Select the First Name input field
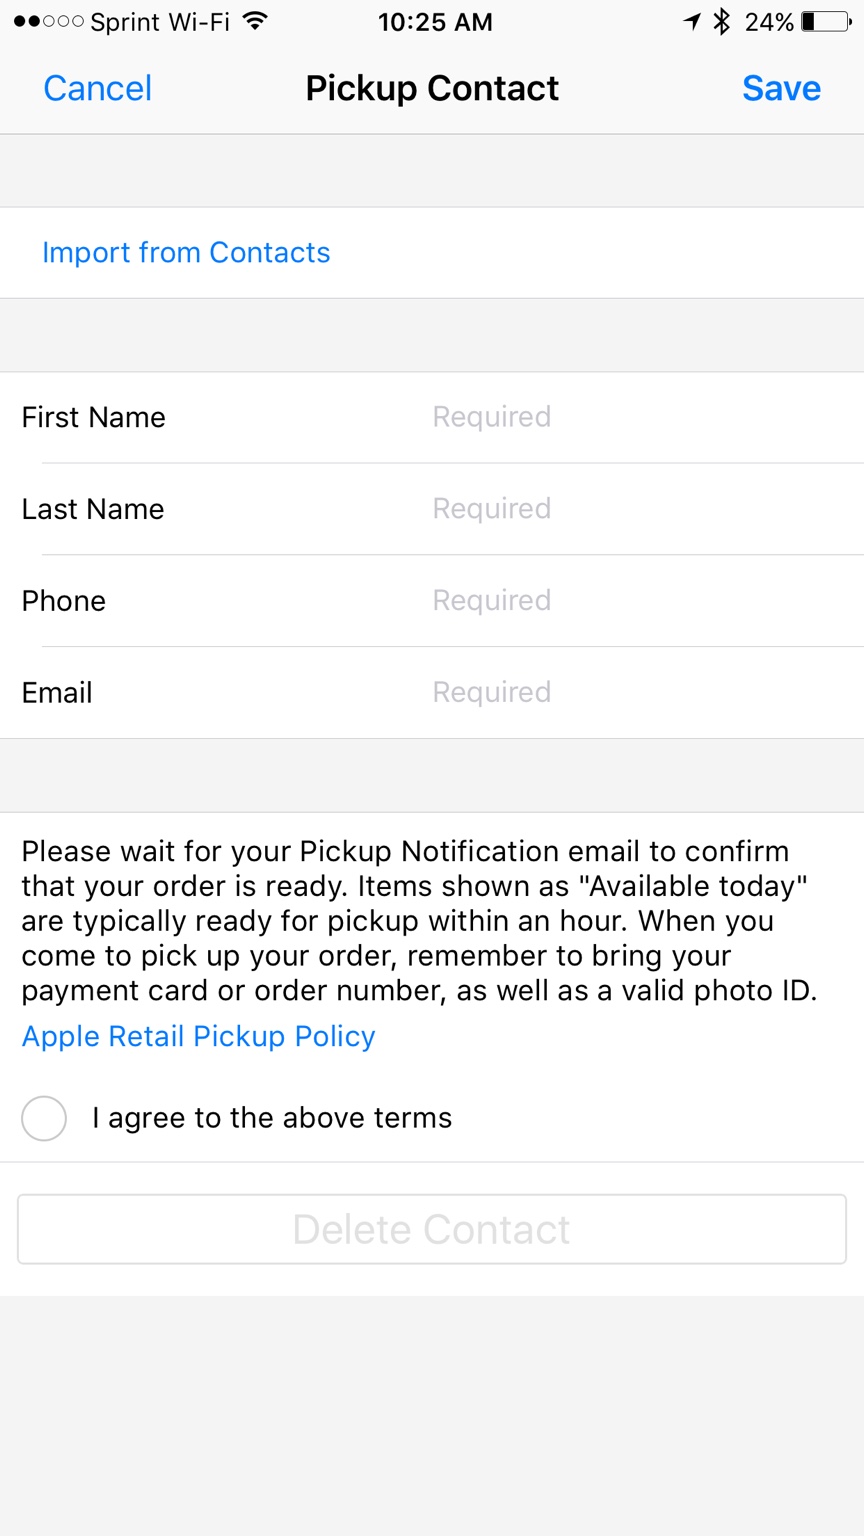Image resolution: width=864 pixels, height=1536 pixels. pyautogui.click(x=640, y=417)
